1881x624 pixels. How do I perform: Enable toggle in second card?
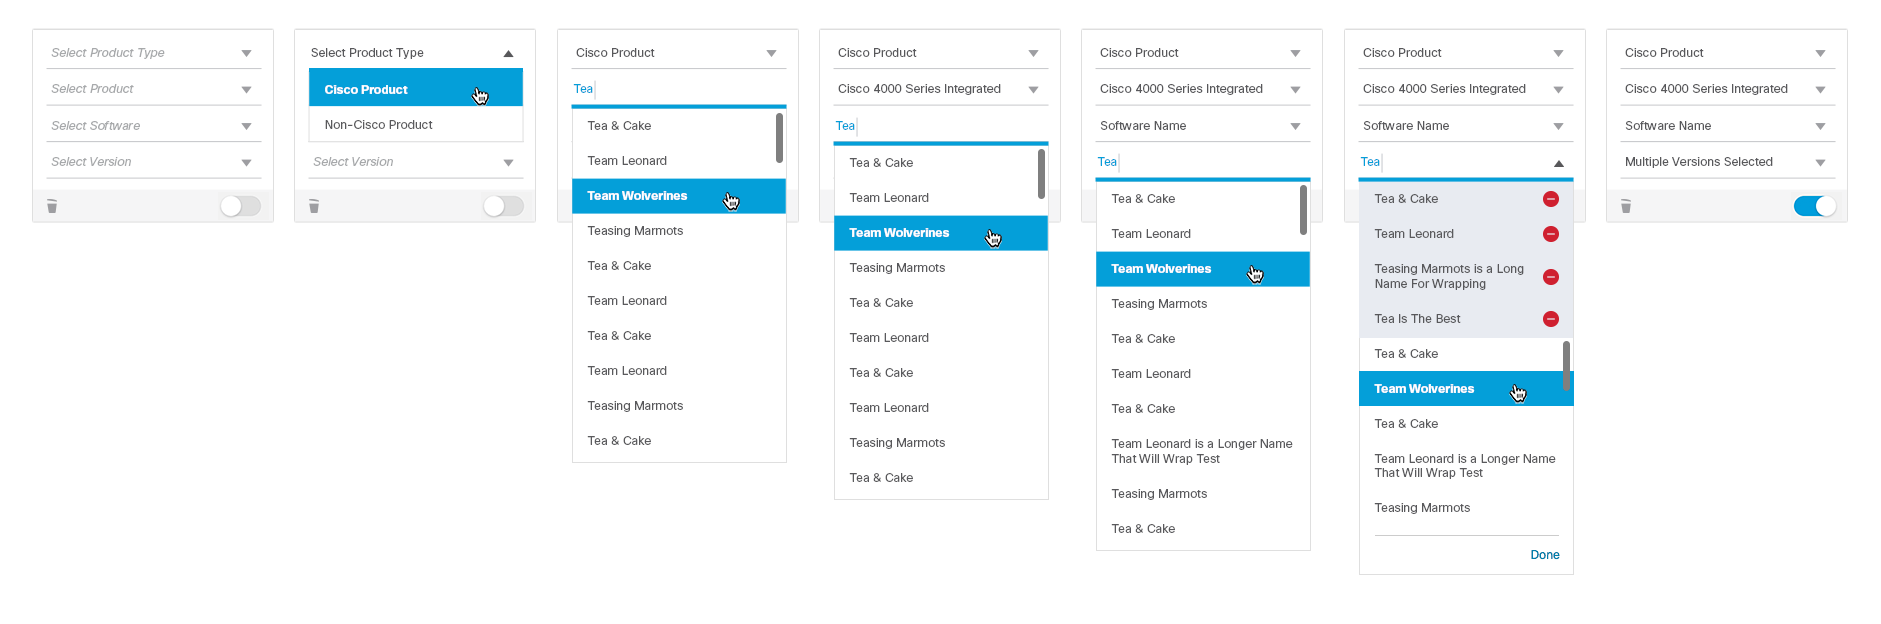coord(502,206)
